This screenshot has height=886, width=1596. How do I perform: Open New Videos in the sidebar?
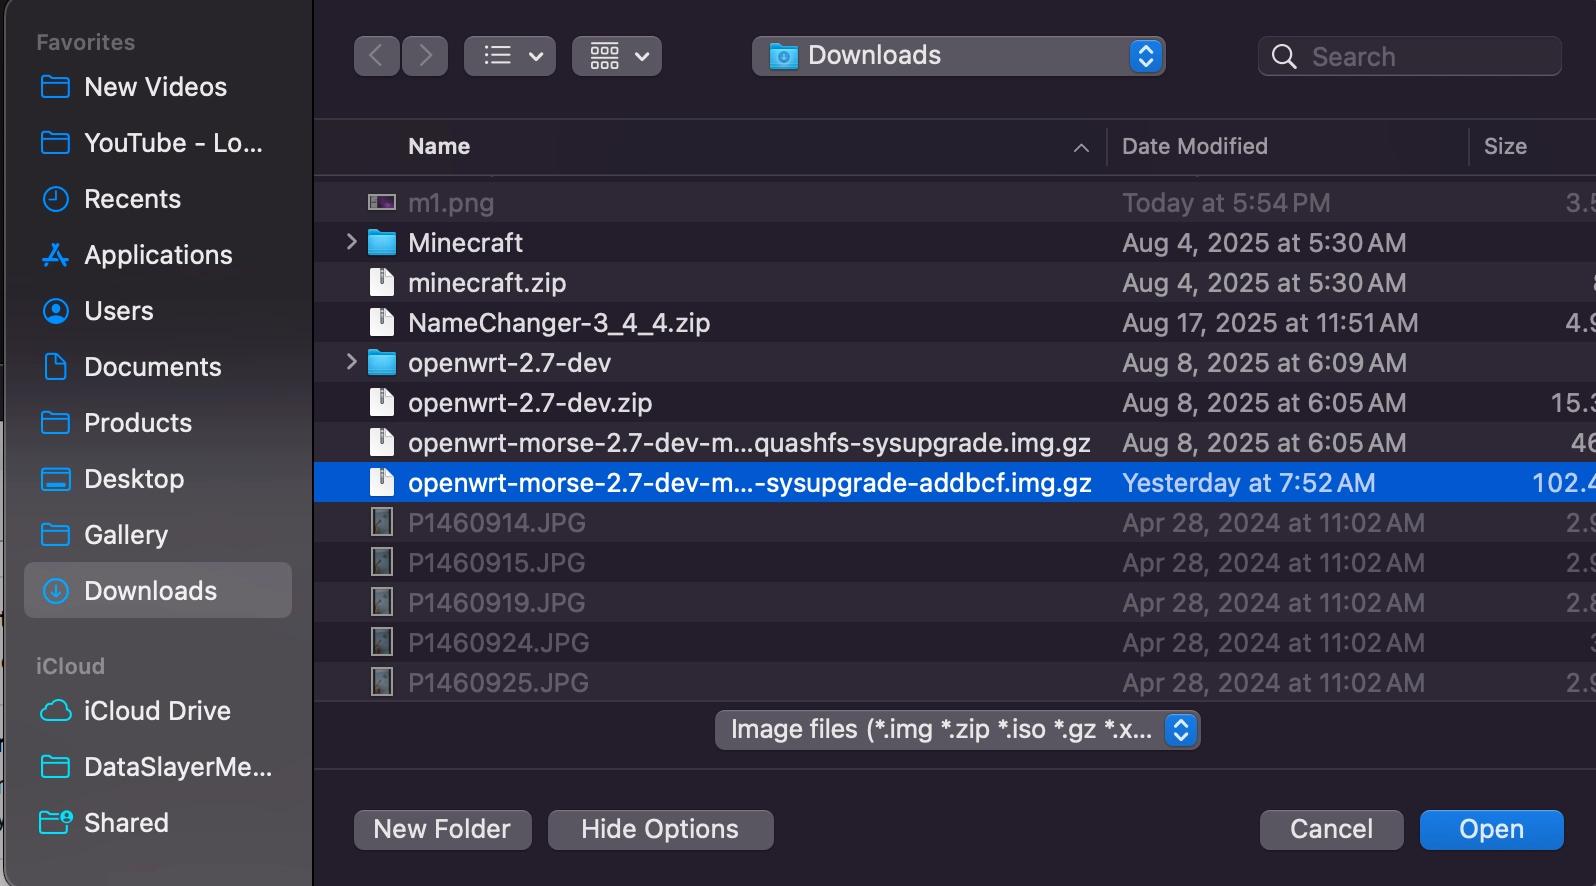[x=158, y=87]
